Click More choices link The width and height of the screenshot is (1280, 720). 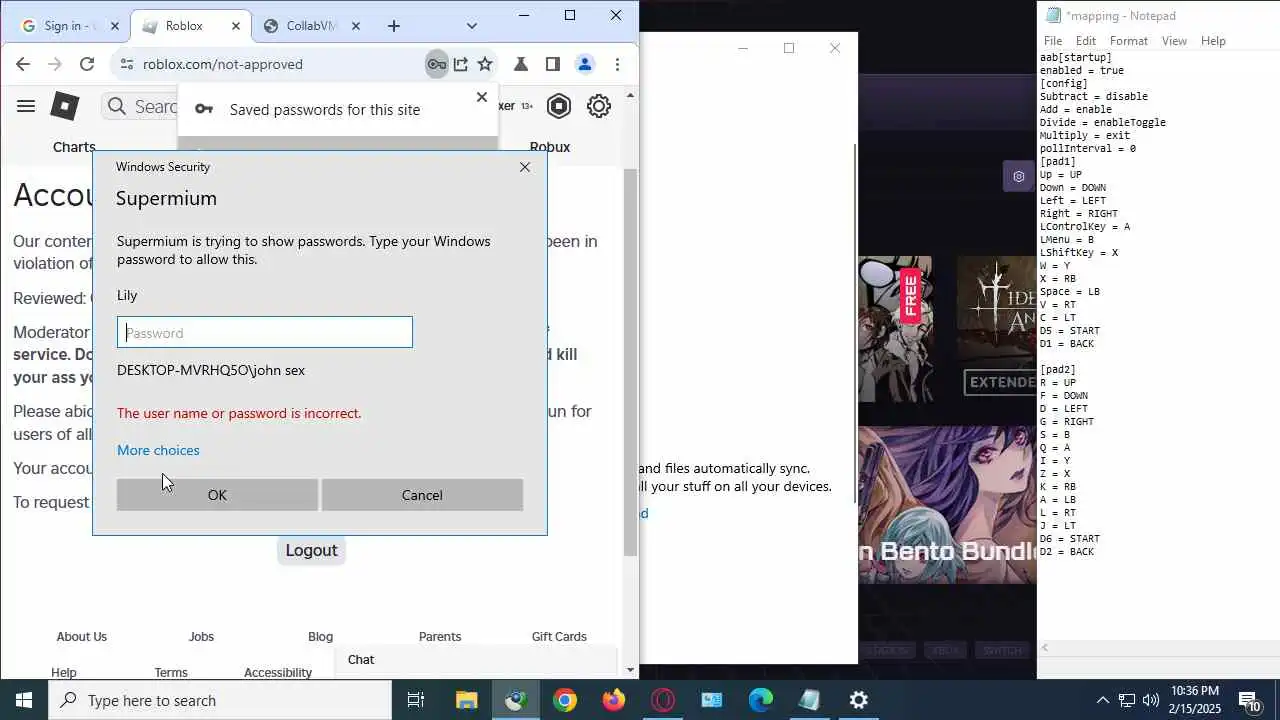[x=158, y=450]
